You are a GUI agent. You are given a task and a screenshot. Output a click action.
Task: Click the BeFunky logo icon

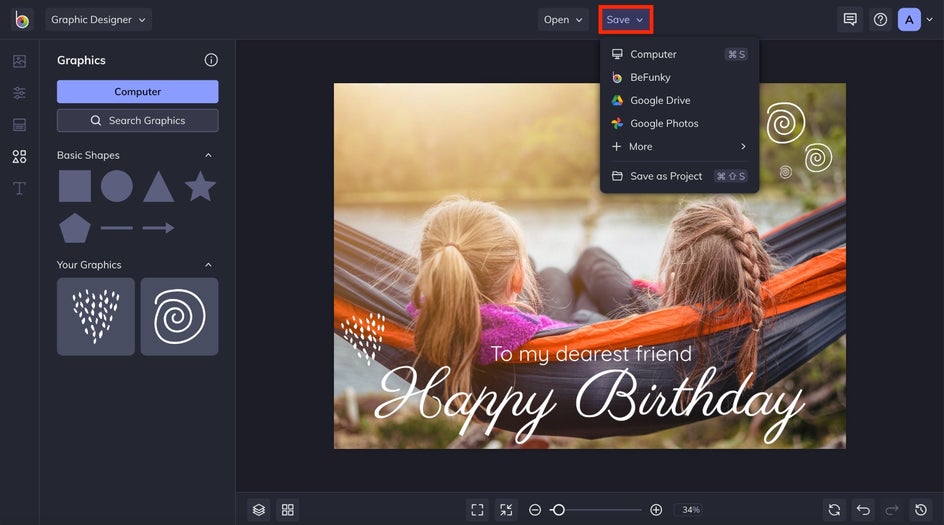[x=22, y=20]
